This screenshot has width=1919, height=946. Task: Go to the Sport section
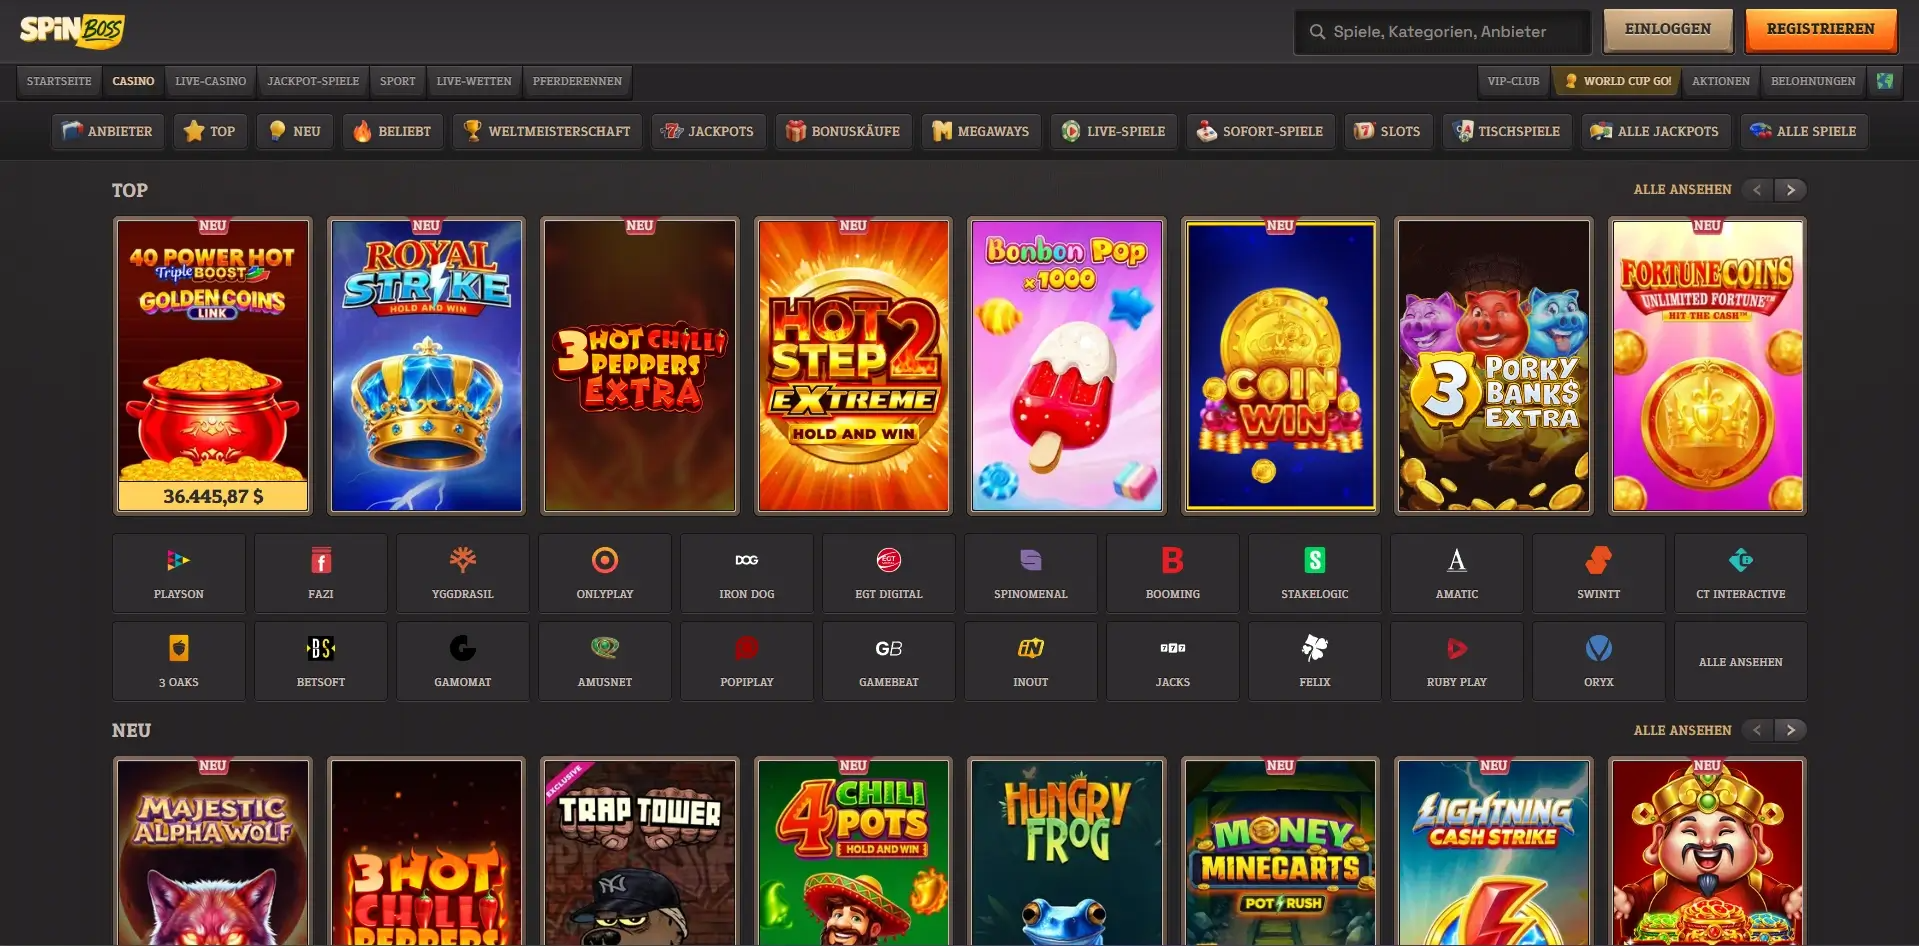pyautogui.click(x=397, y=81)
